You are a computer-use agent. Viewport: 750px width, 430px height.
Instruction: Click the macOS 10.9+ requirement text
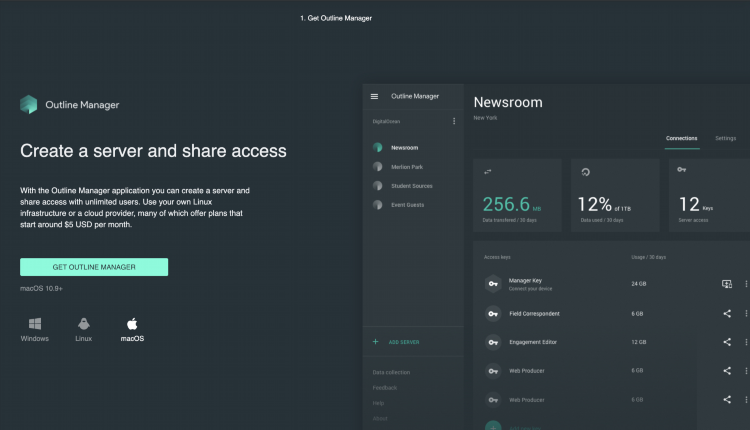point(41,288)
